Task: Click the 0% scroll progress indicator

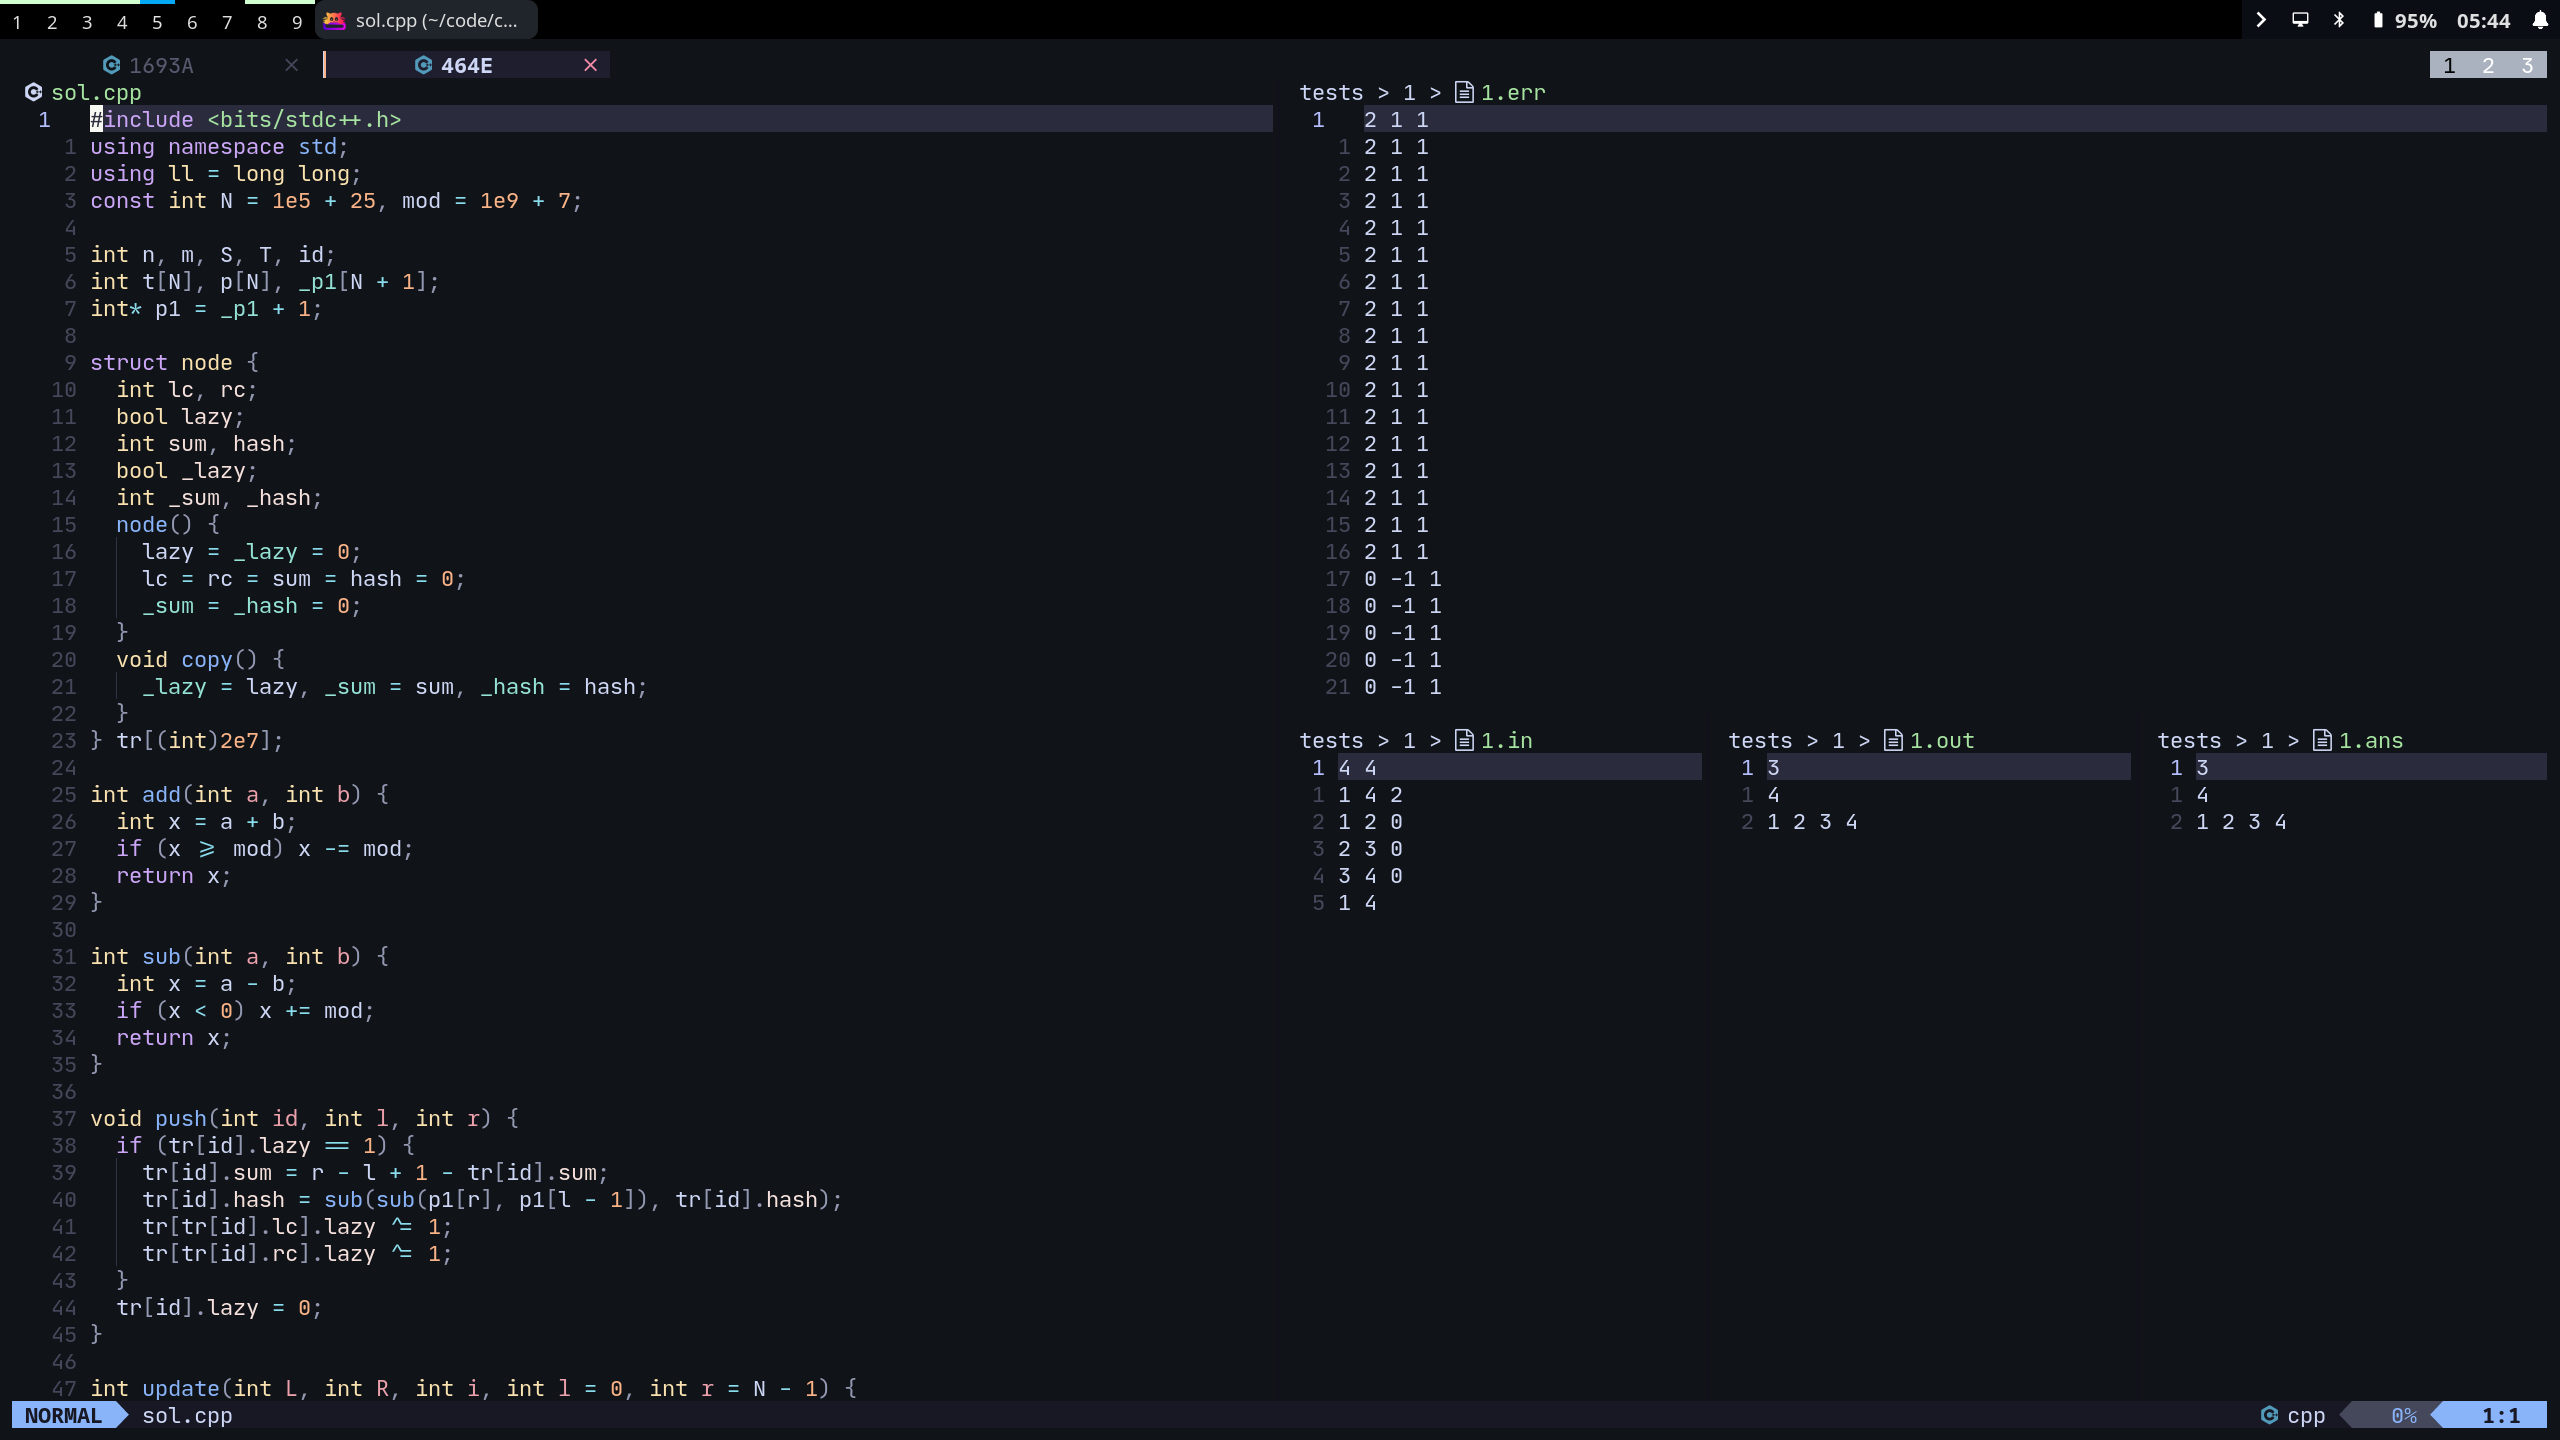Action: pos(2404,1415)
